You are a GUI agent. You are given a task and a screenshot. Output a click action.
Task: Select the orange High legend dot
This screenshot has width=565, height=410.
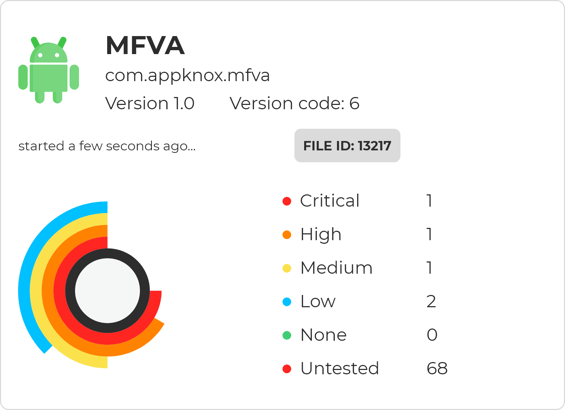[x=287, y=235]
